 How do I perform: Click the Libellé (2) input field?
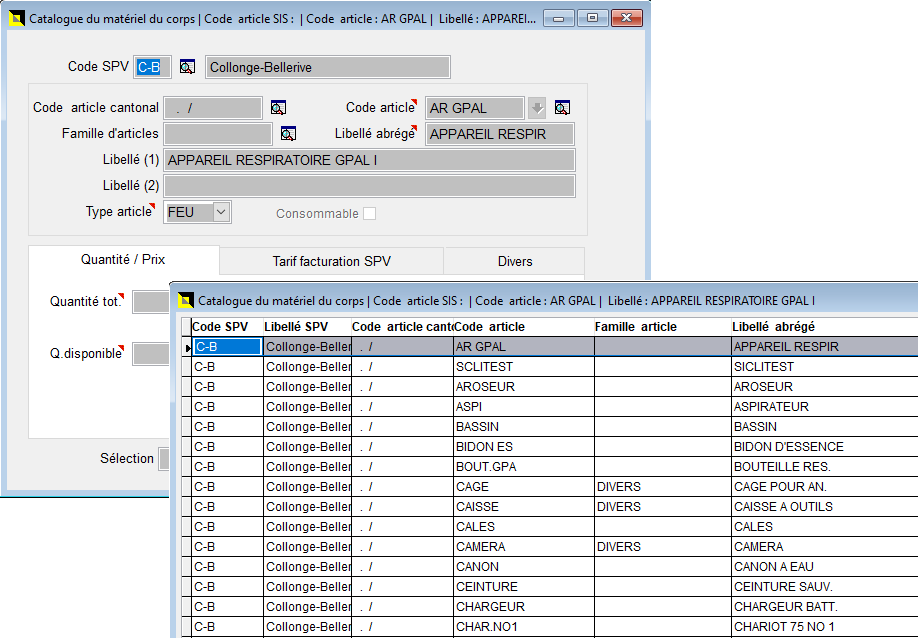click(x=369, y=186)
